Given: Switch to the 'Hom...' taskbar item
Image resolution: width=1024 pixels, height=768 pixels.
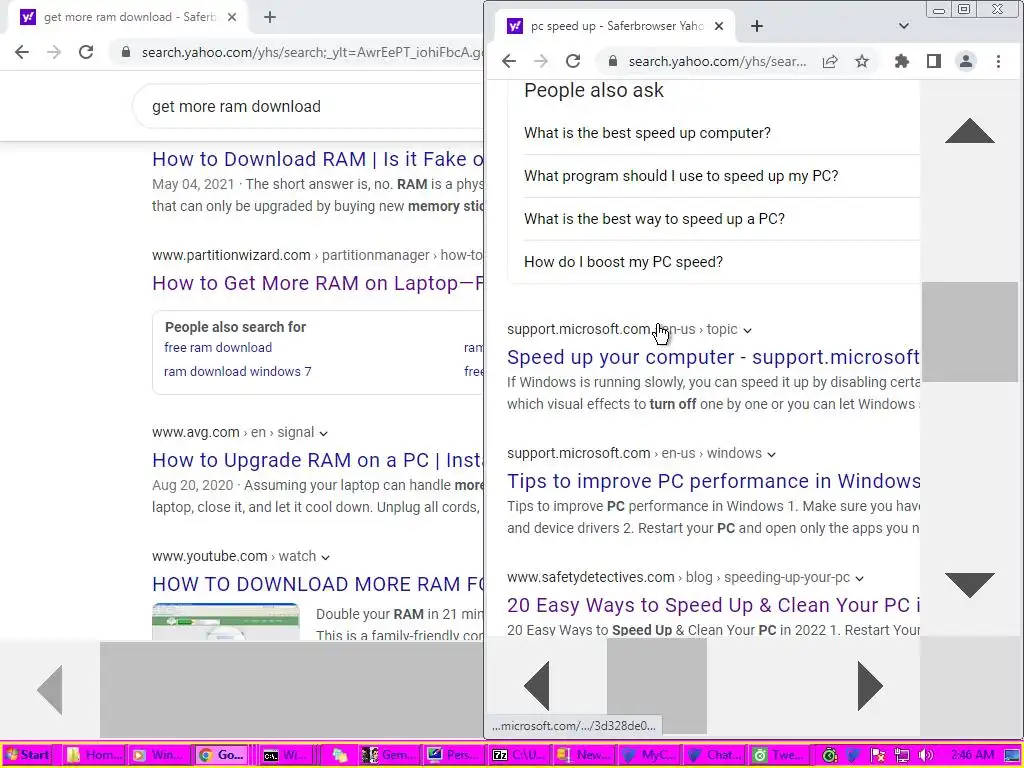Looking at the screenshot, I should pos(94,755).
